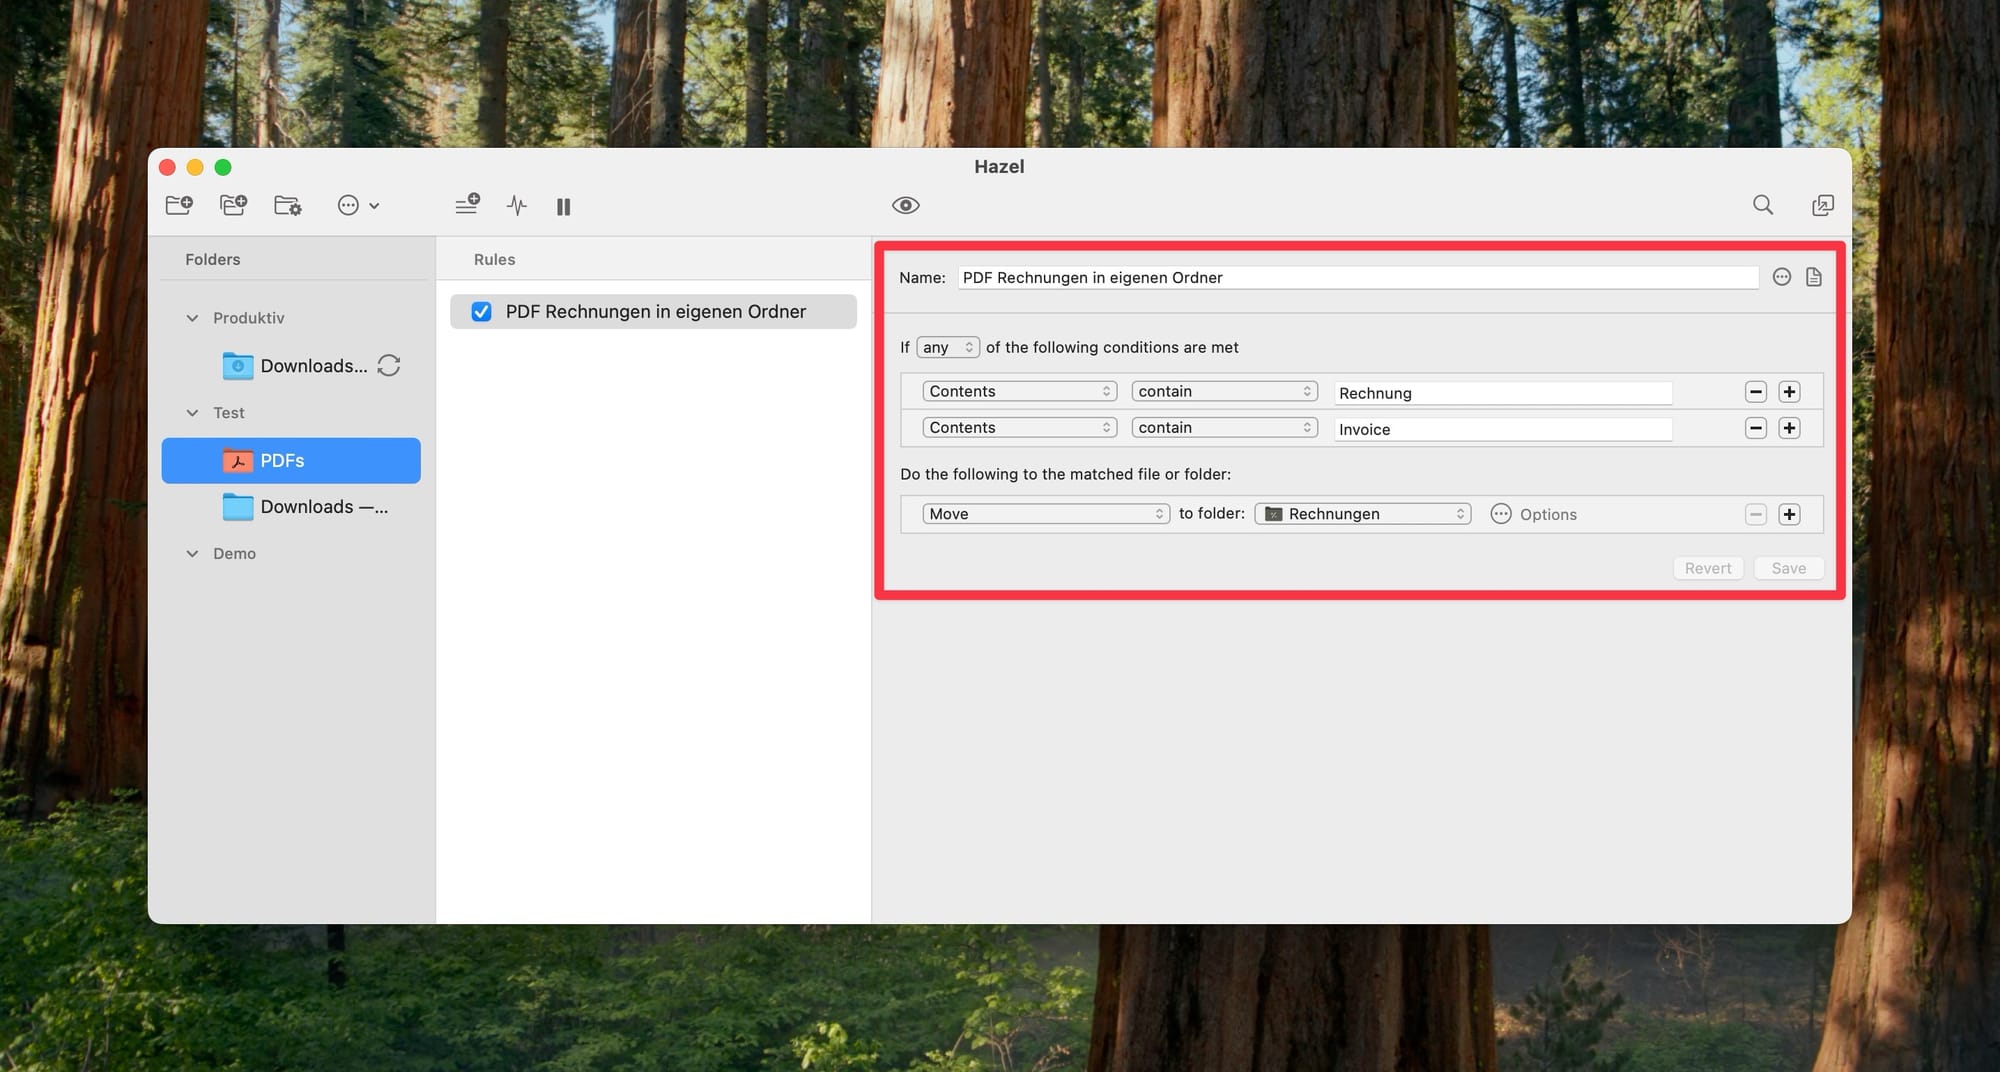Select Downloads folder under Test

click(x=305, y=507)
